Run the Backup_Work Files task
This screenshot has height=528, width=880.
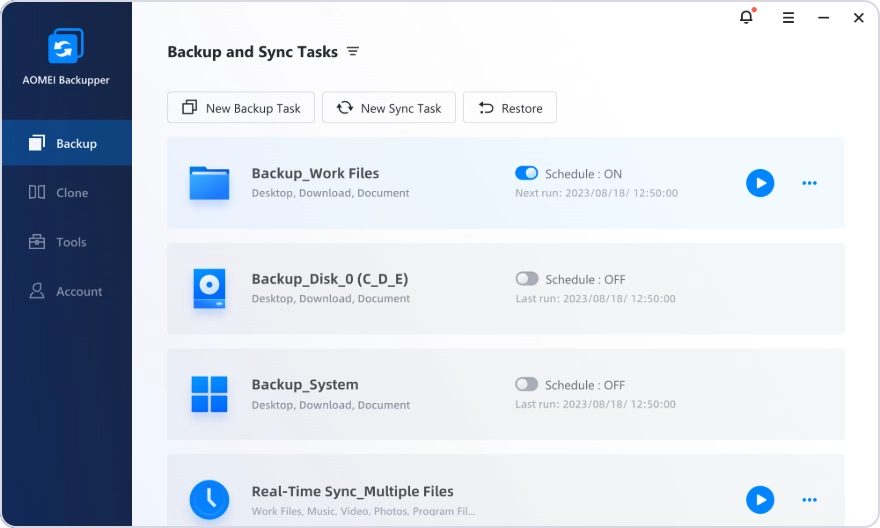[760, 183]
